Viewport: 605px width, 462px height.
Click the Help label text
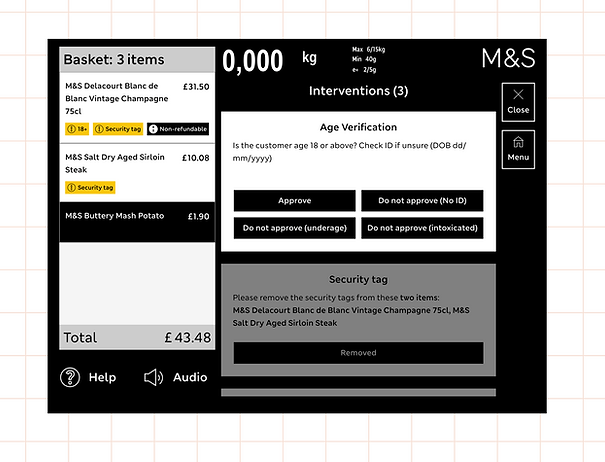coord(102,377)
